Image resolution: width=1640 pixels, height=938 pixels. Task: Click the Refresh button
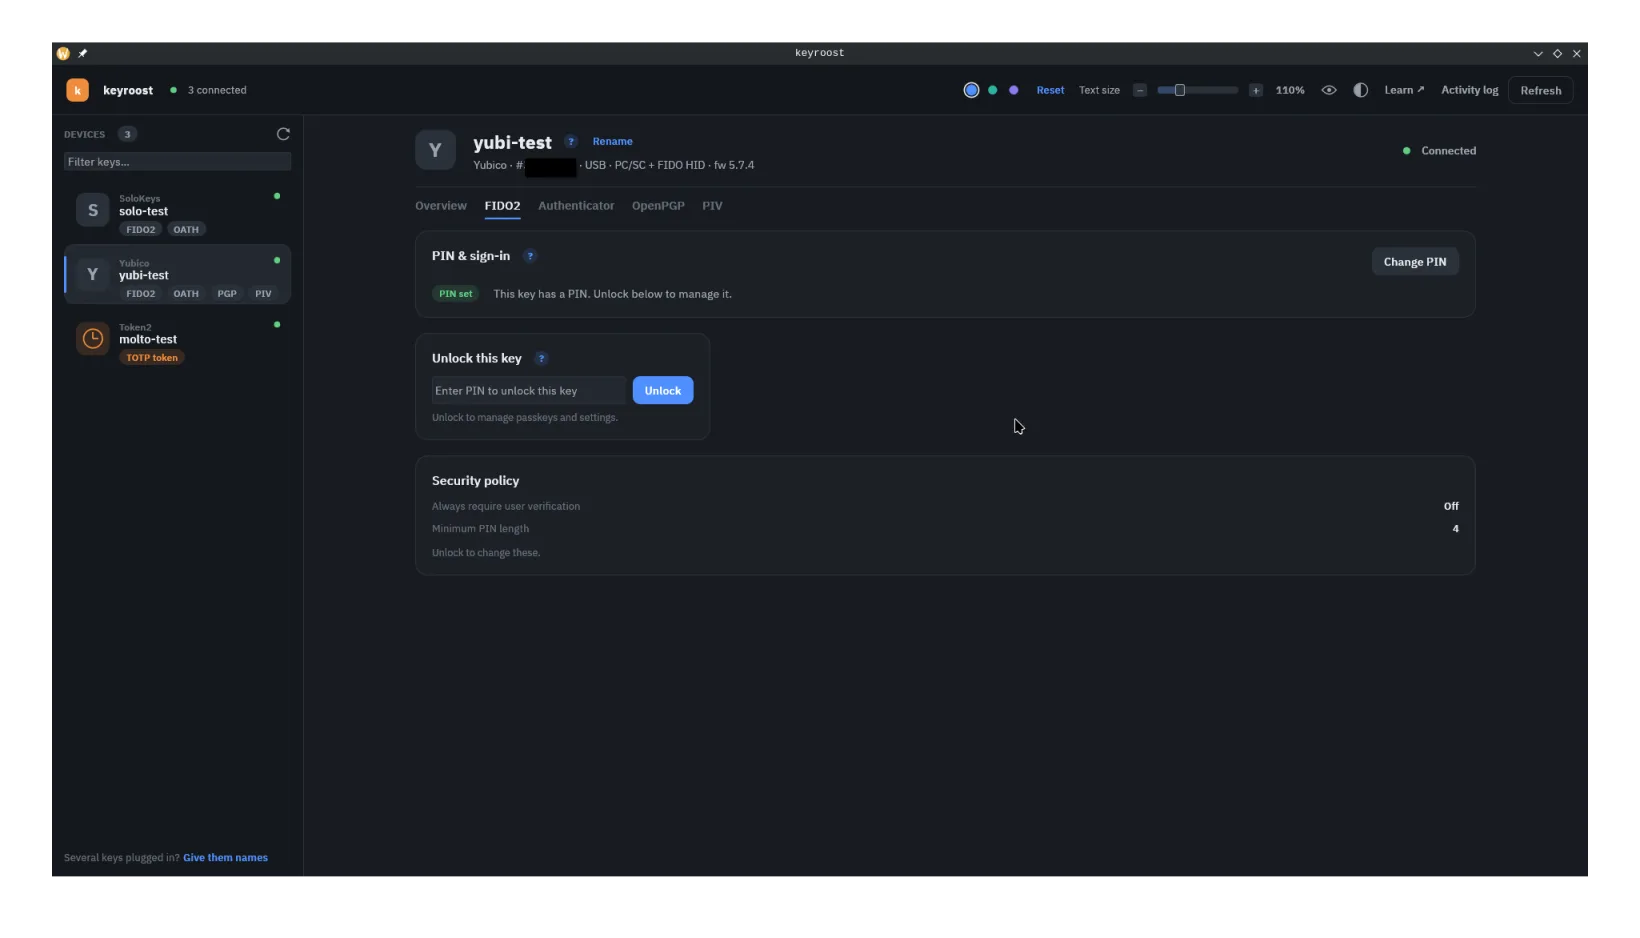tap(1540, 90)
